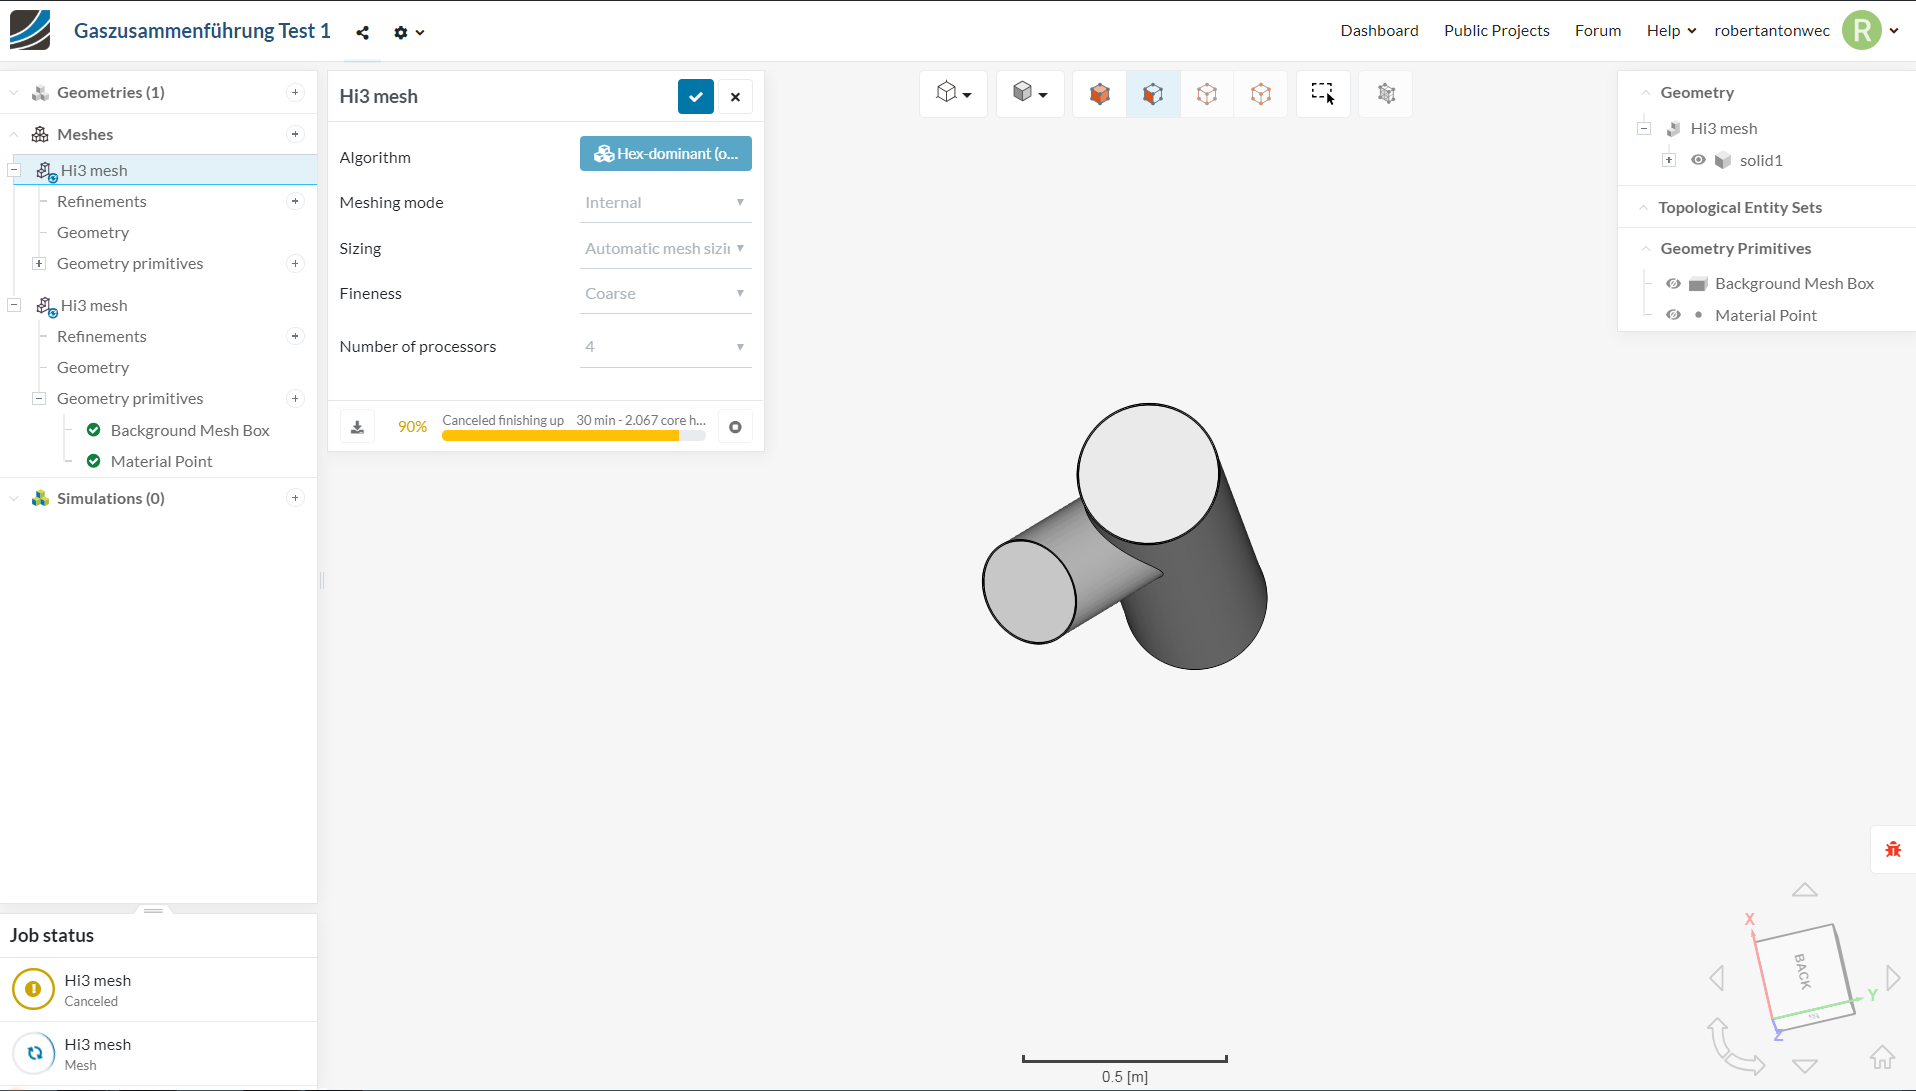
Task: Select Material Point in mesh tree
Action: pyautogui.click(x=161, y=461)
